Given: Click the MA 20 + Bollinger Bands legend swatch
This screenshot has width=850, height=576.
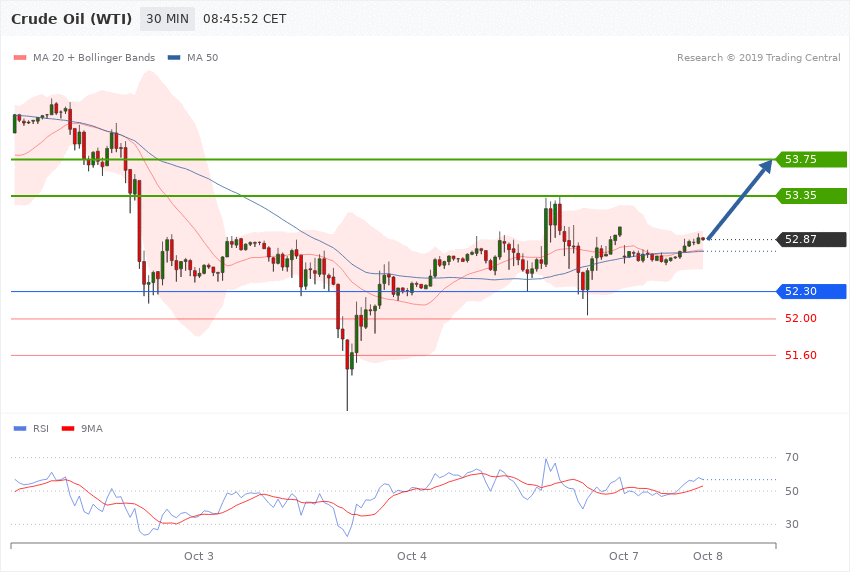Looking at the screenshot, I should pos(20,57).
